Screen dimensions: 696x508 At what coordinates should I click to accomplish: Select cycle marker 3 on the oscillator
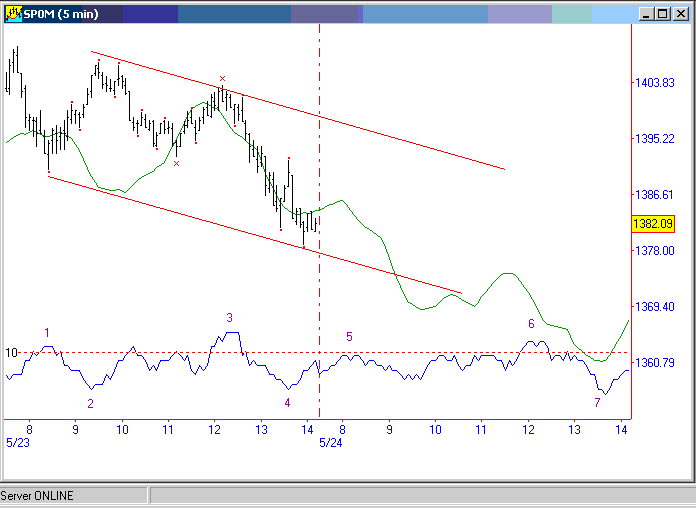pyautogui.click(x=229, y=318)
